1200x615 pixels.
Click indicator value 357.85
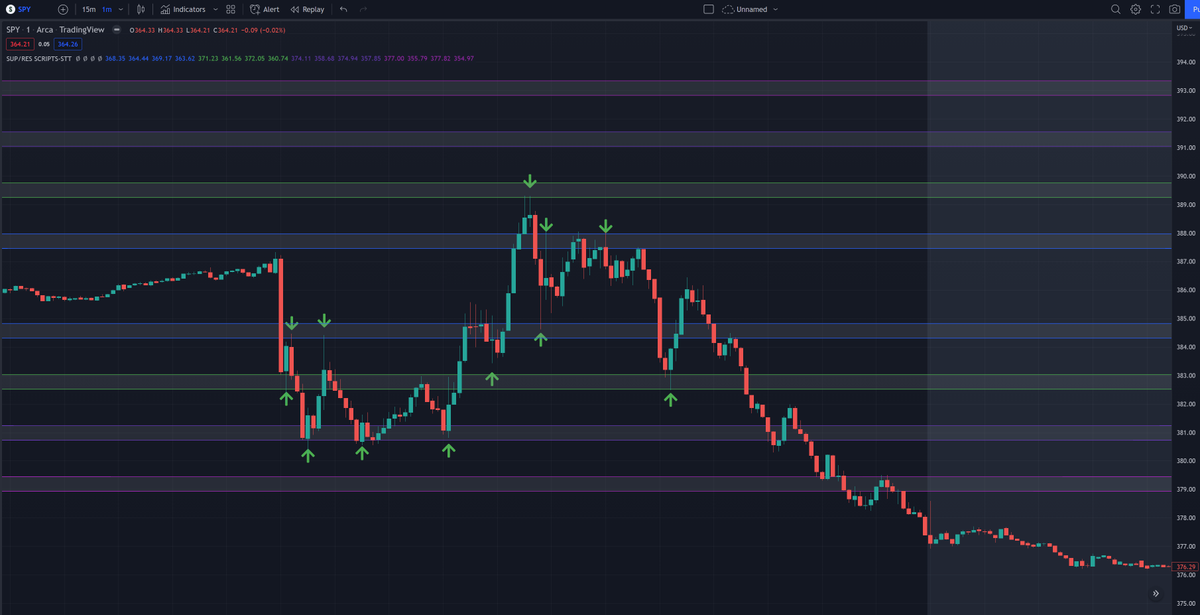tap(370, 58)
